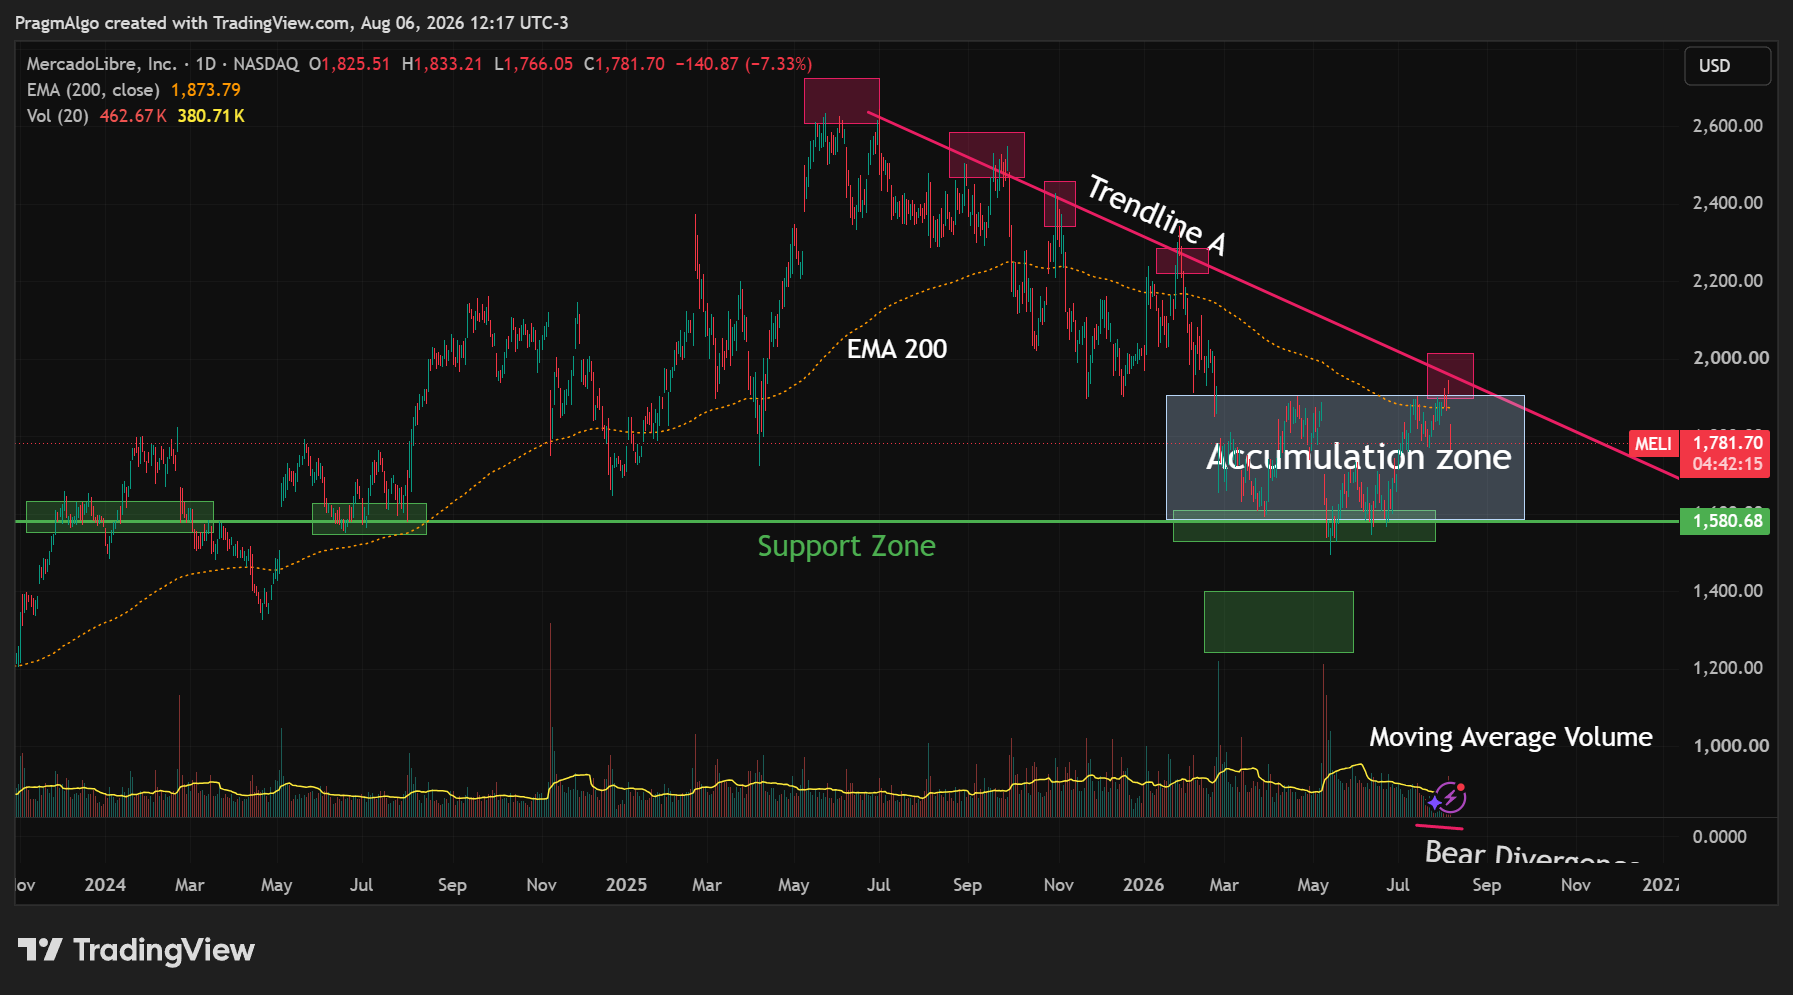Image resolution: width=1793 pixels, height=995 pixels.
Task: Click the −140.87 (−7.33%) change value
Action: 744,64
